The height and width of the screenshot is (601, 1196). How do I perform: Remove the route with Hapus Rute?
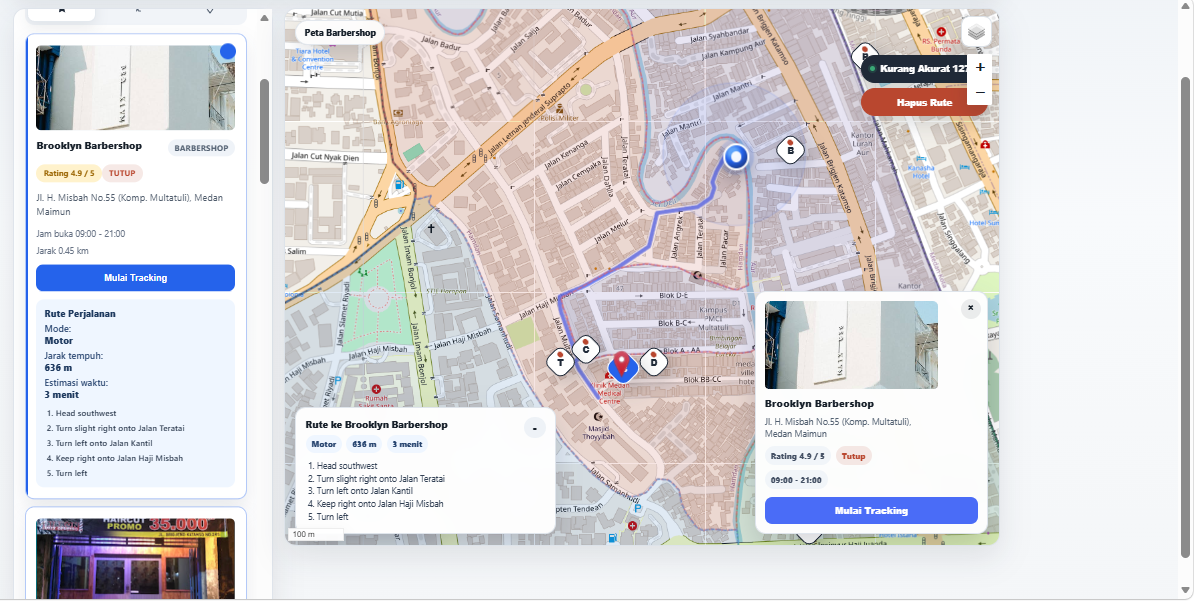pos(924,102)
